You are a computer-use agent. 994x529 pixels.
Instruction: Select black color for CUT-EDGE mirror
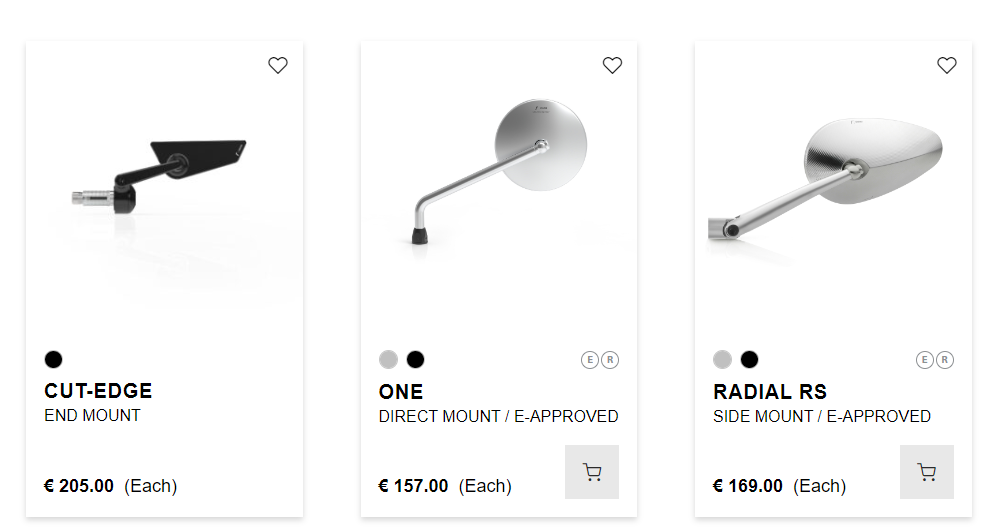(53, 360)
